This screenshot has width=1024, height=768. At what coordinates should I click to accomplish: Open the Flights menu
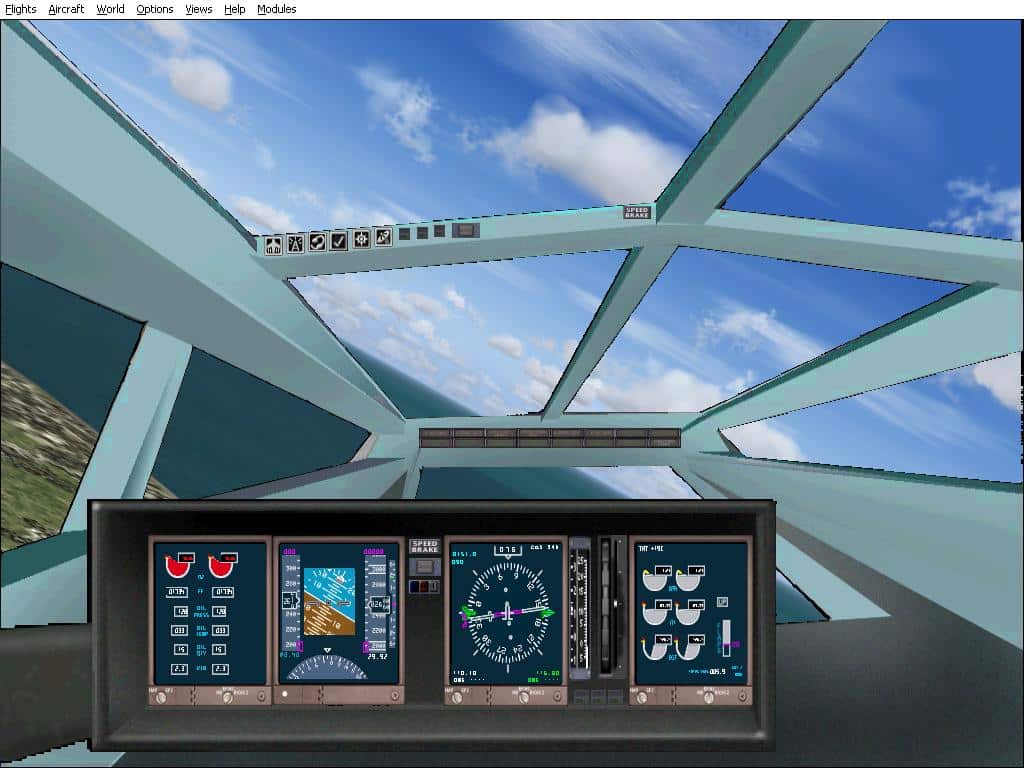pyautogui.click(x=19, y=9)
